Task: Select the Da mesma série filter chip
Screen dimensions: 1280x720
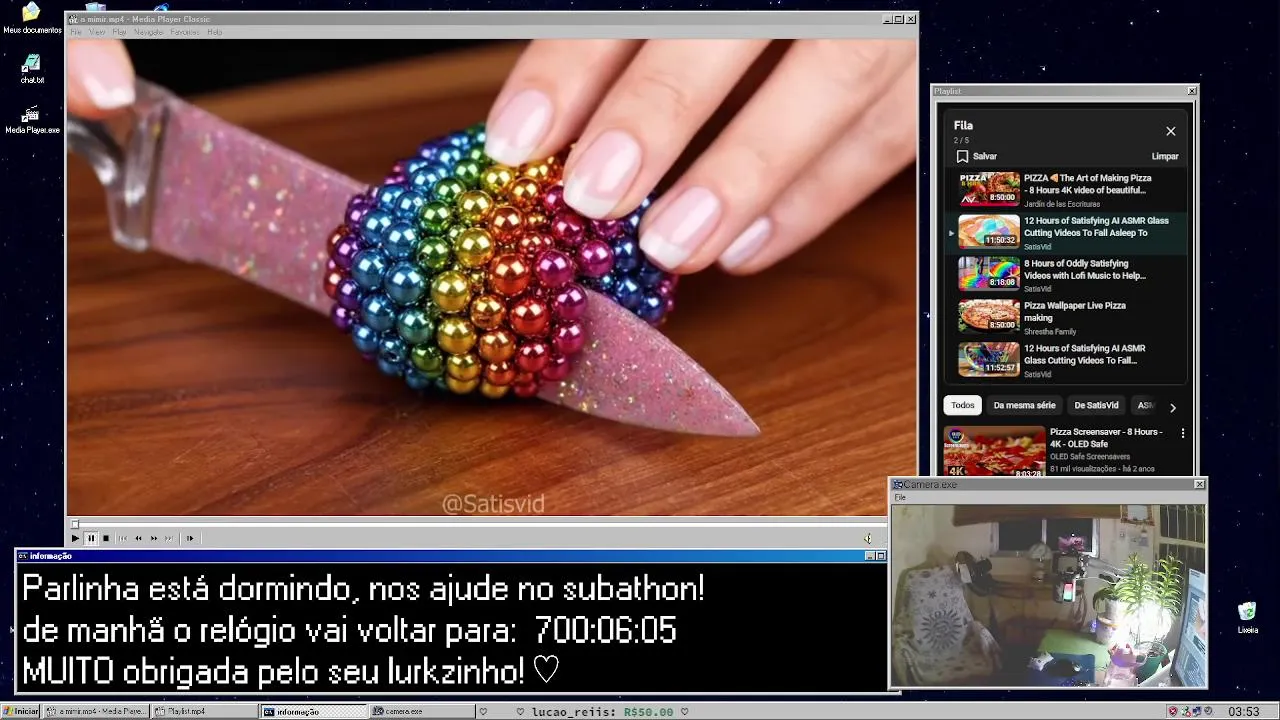Action: point(1024,405)
